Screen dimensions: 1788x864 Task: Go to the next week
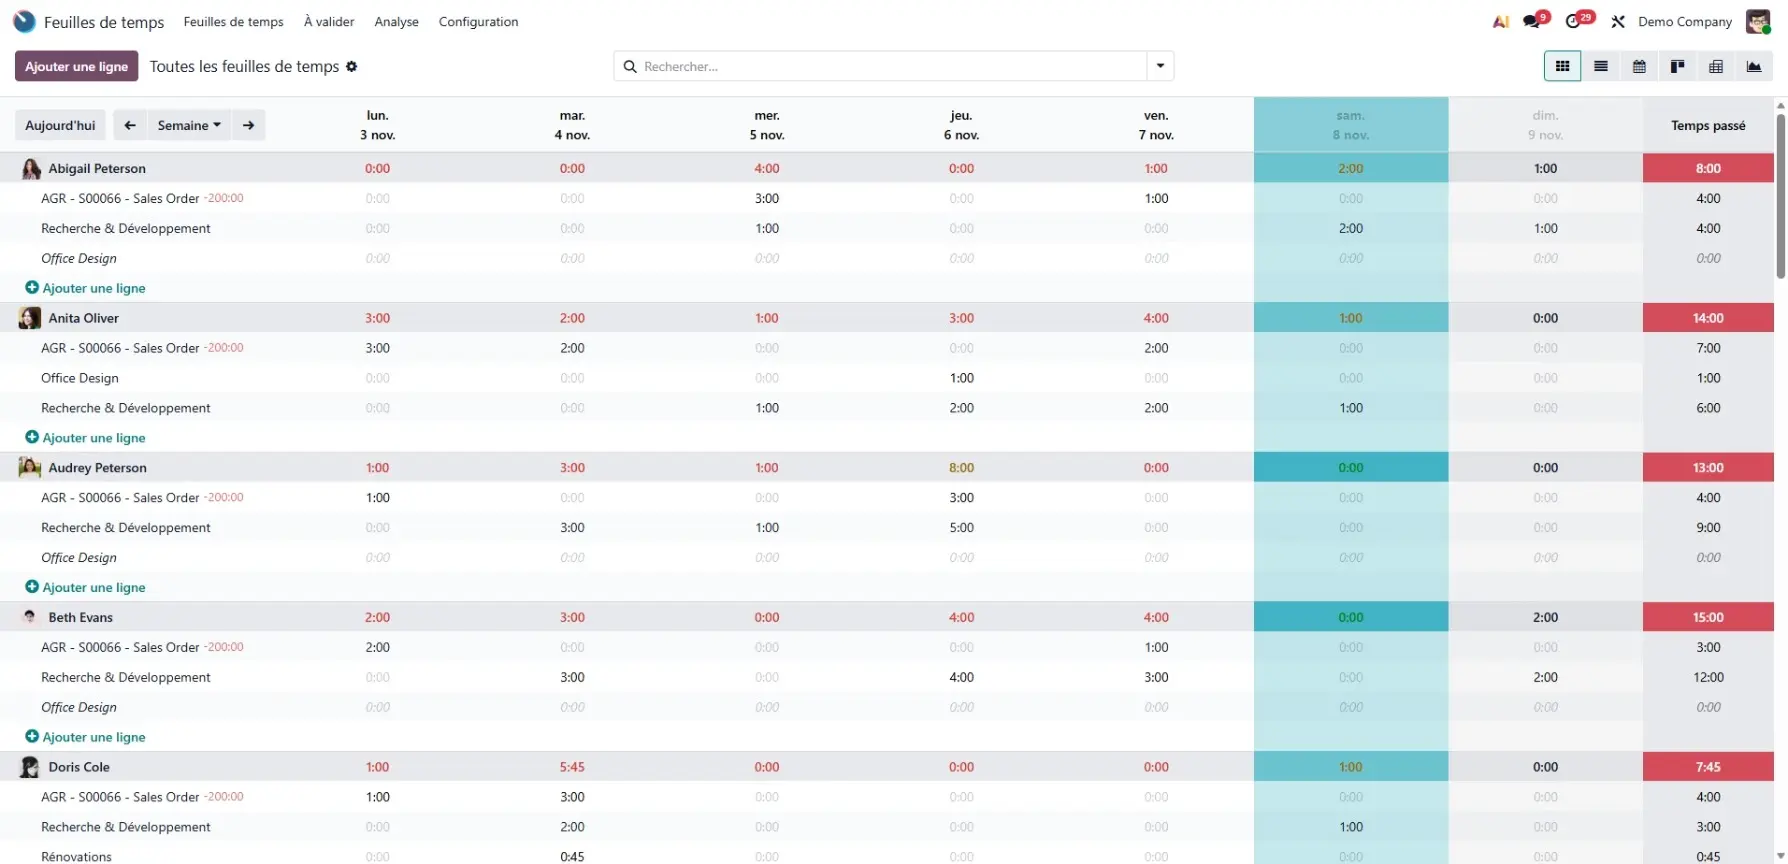[248, 125]
